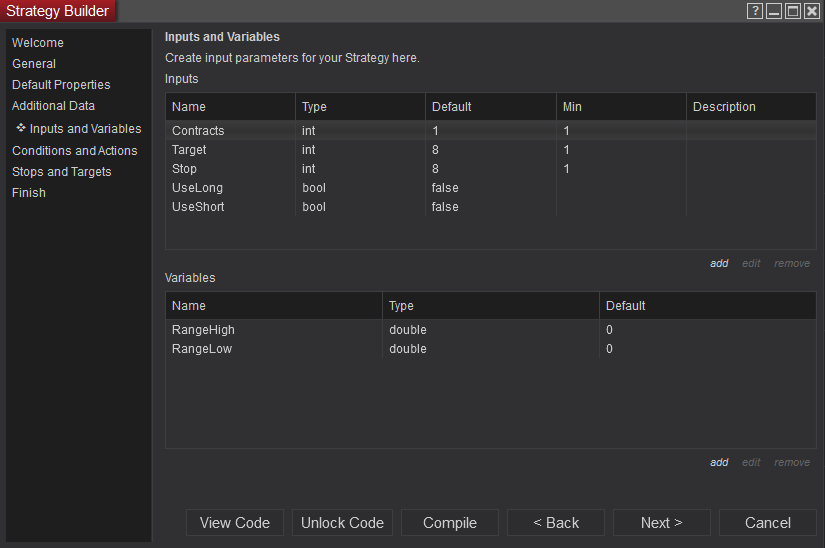Select the UseShort input row
825x548 pixels.
pos(198,207)
